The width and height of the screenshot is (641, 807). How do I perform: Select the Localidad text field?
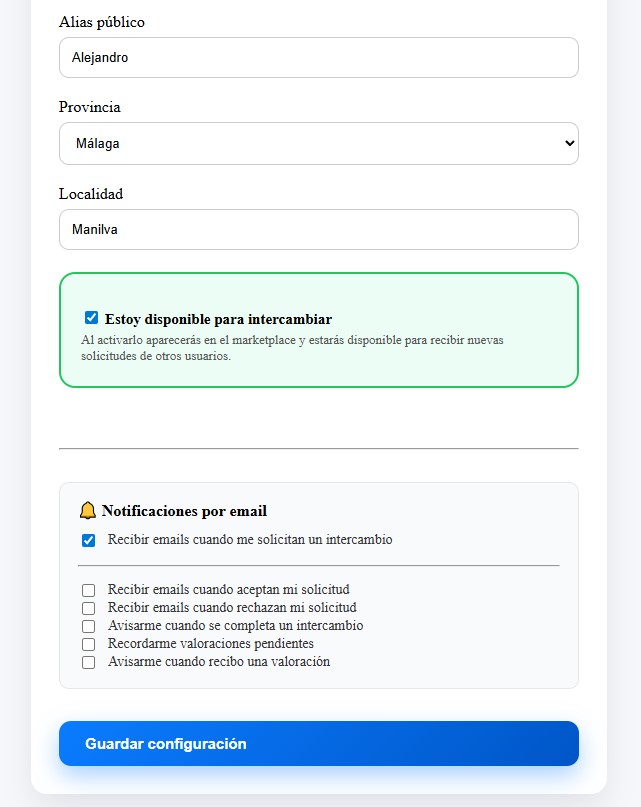320,229
